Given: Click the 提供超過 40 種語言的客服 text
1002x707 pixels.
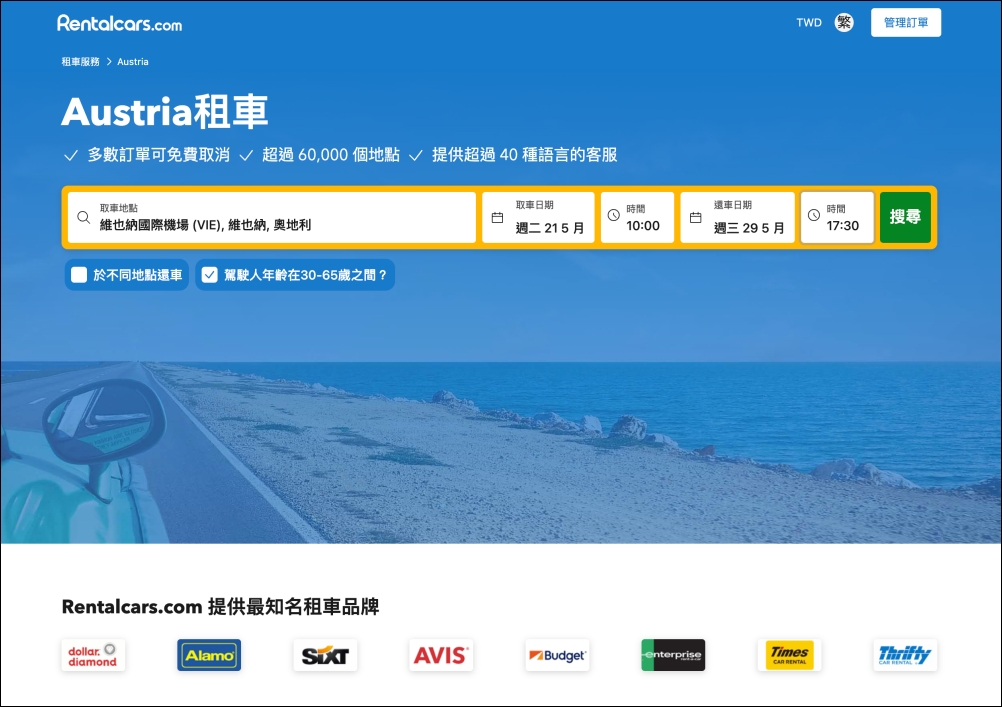Looking at the screenshot, I should coord(525,155).
